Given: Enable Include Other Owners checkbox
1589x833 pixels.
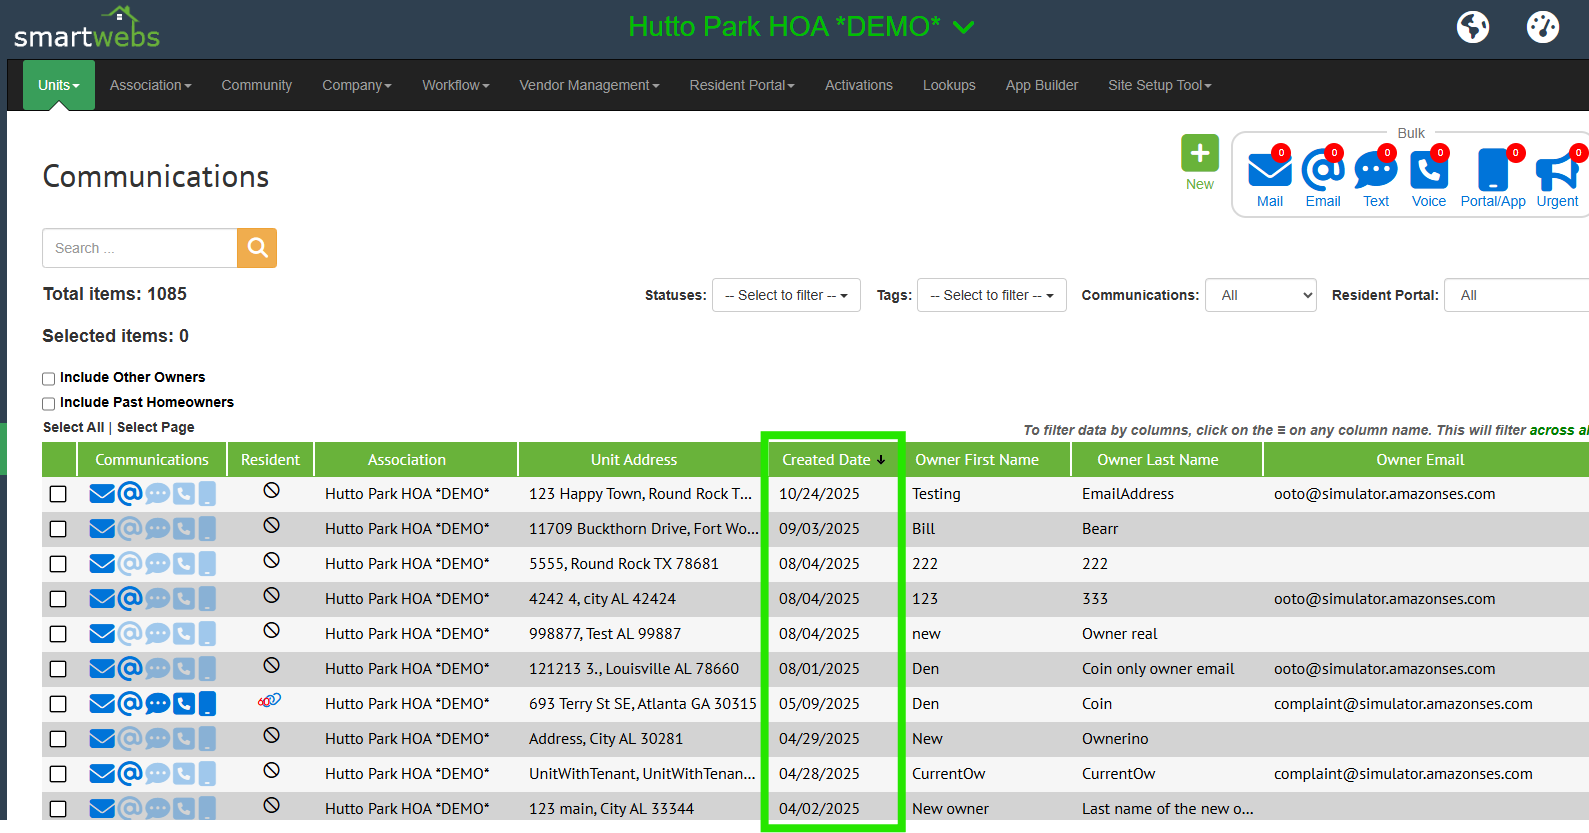Looking at the screenshot, I should tap(48, 379).
